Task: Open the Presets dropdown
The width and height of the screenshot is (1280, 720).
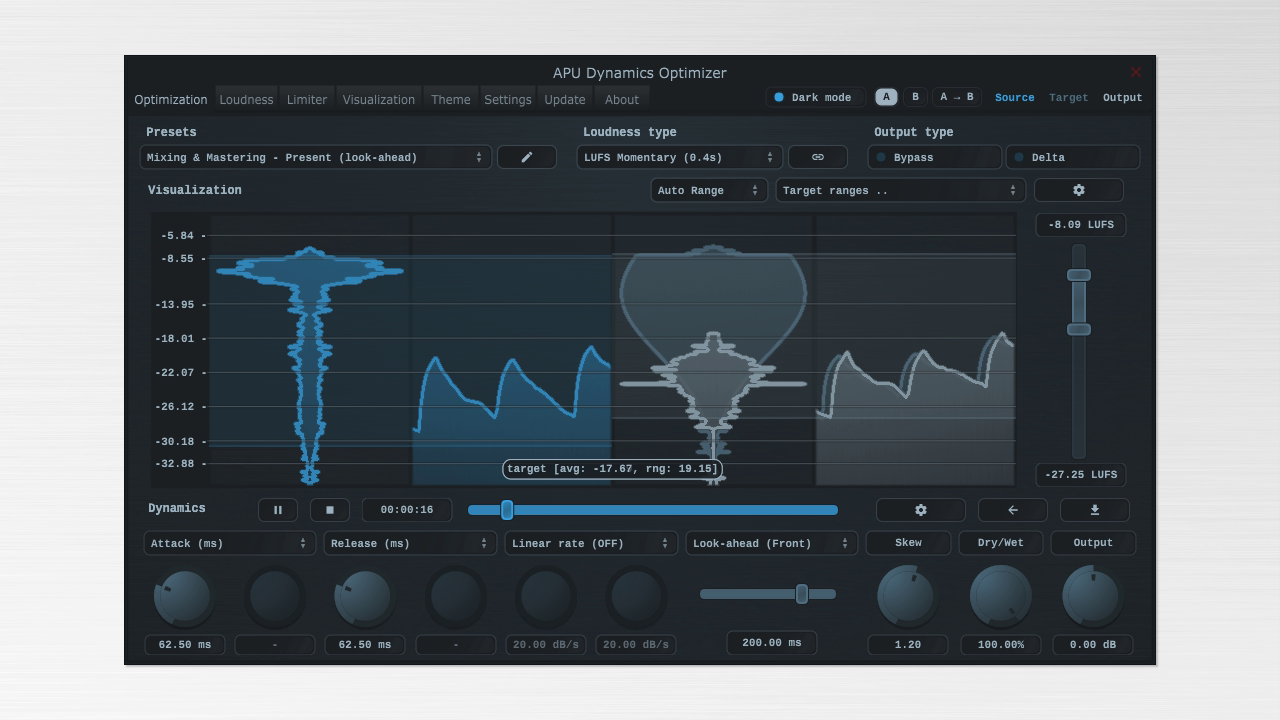Action: tap(316, 157)
